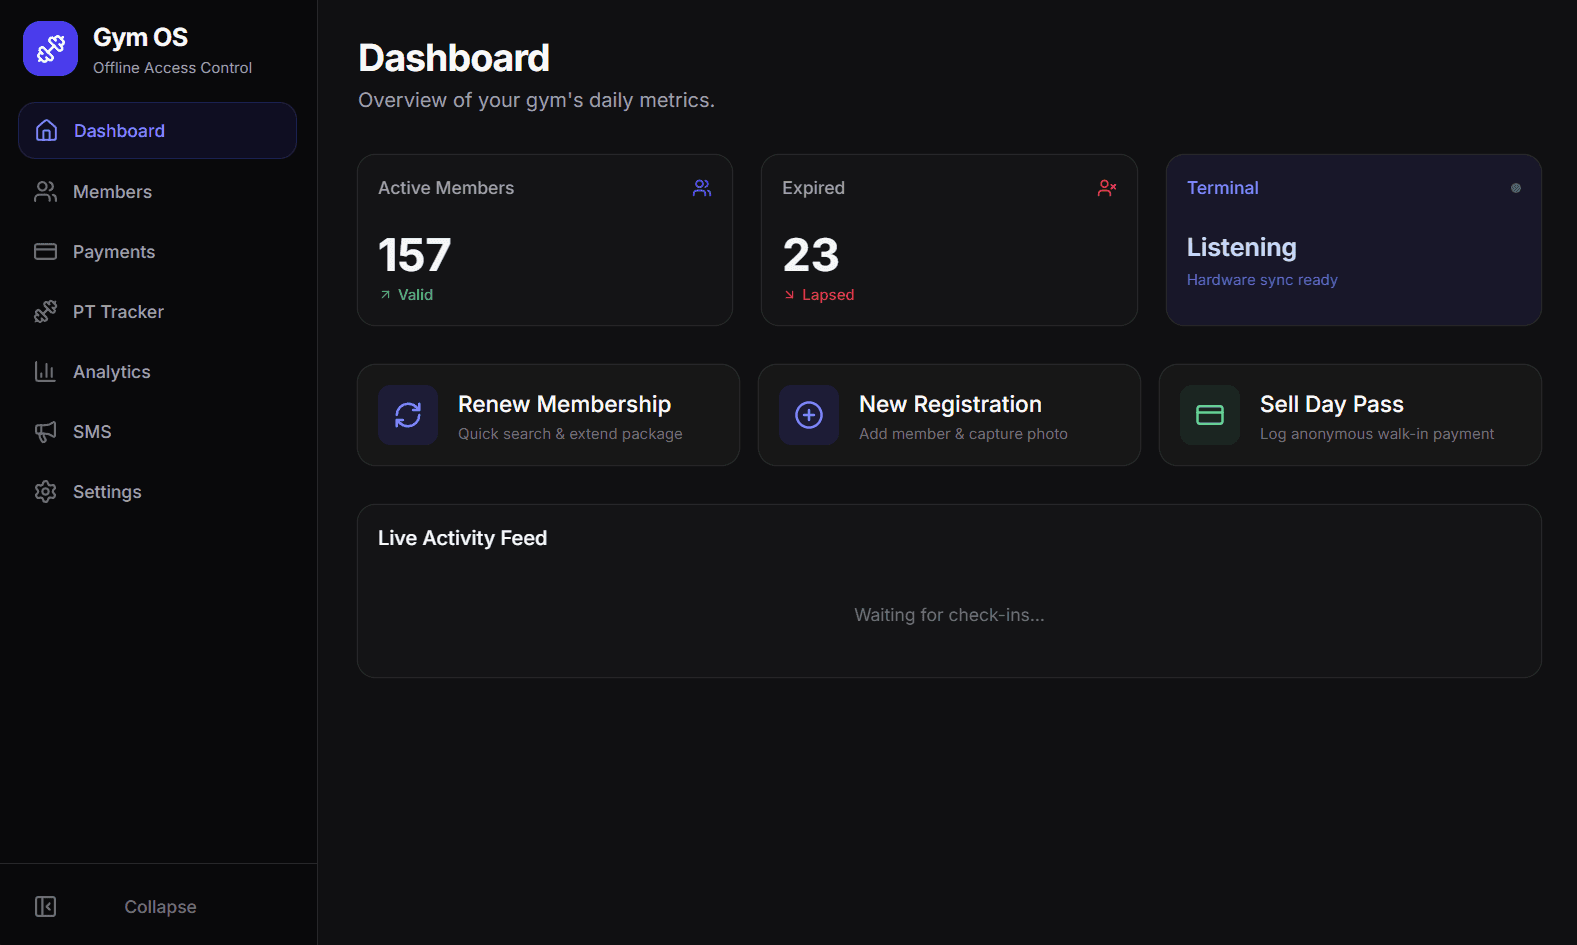Click the plus circle icon on New Registration
This screenshot has height=945, width=1577.
coord(809,415)
